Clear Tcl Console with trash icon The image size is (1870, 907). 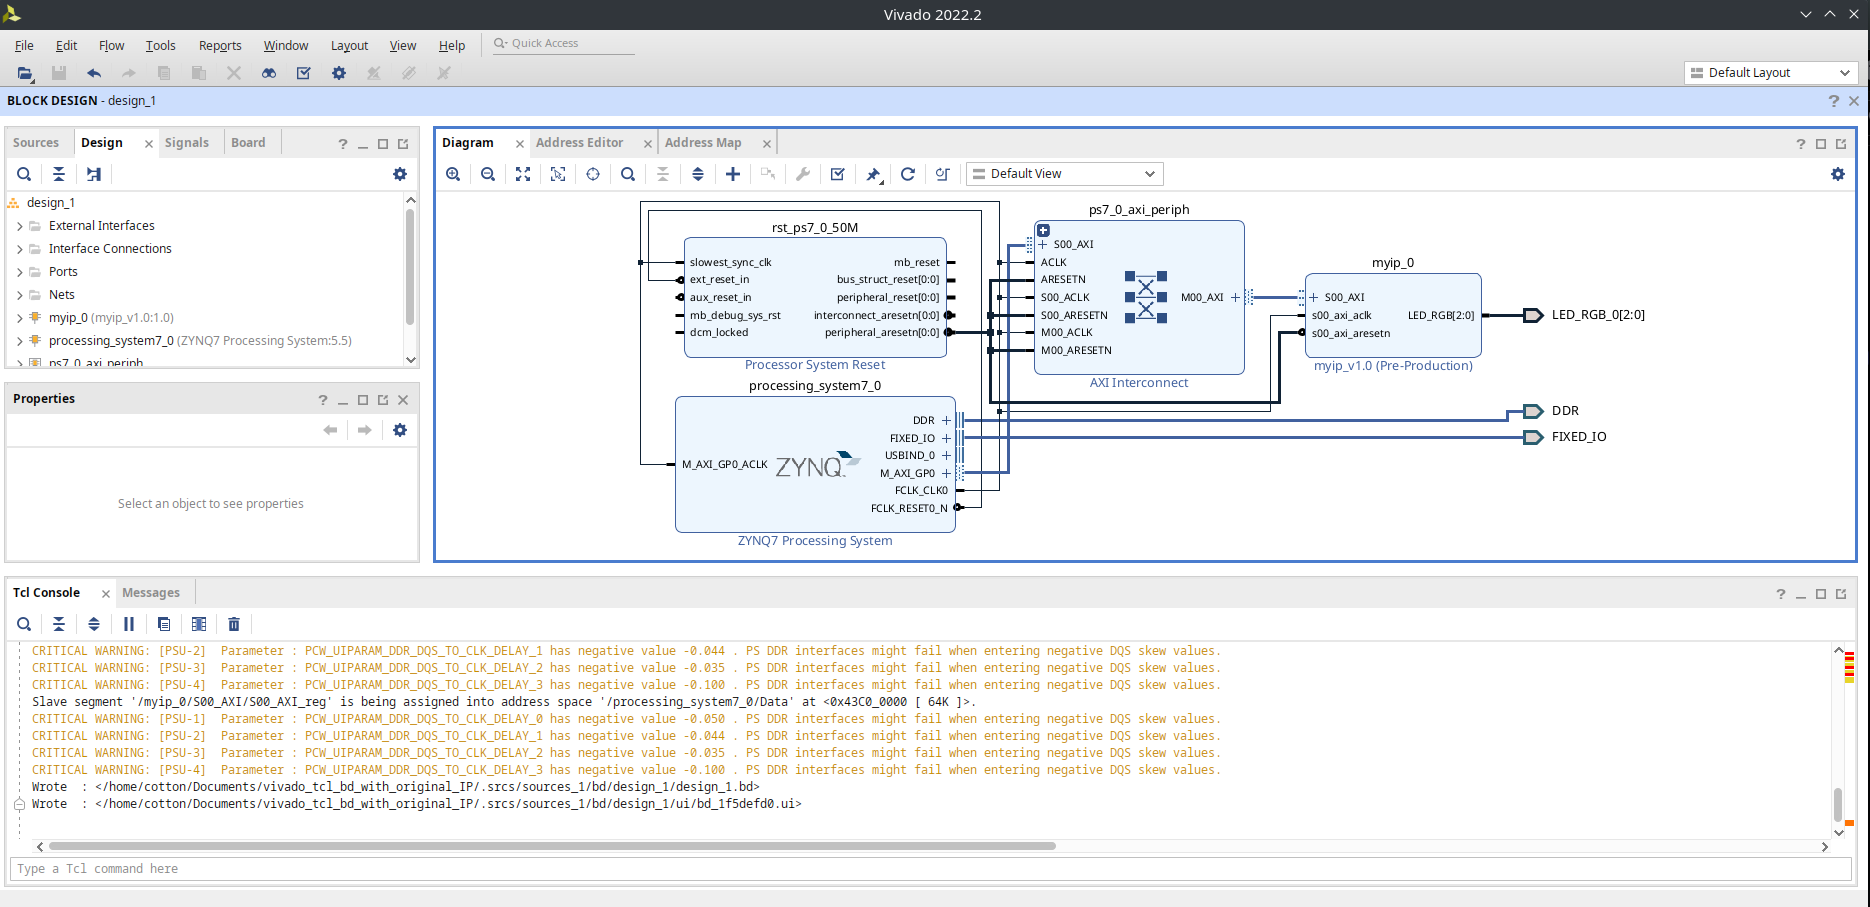coord(234,624)
